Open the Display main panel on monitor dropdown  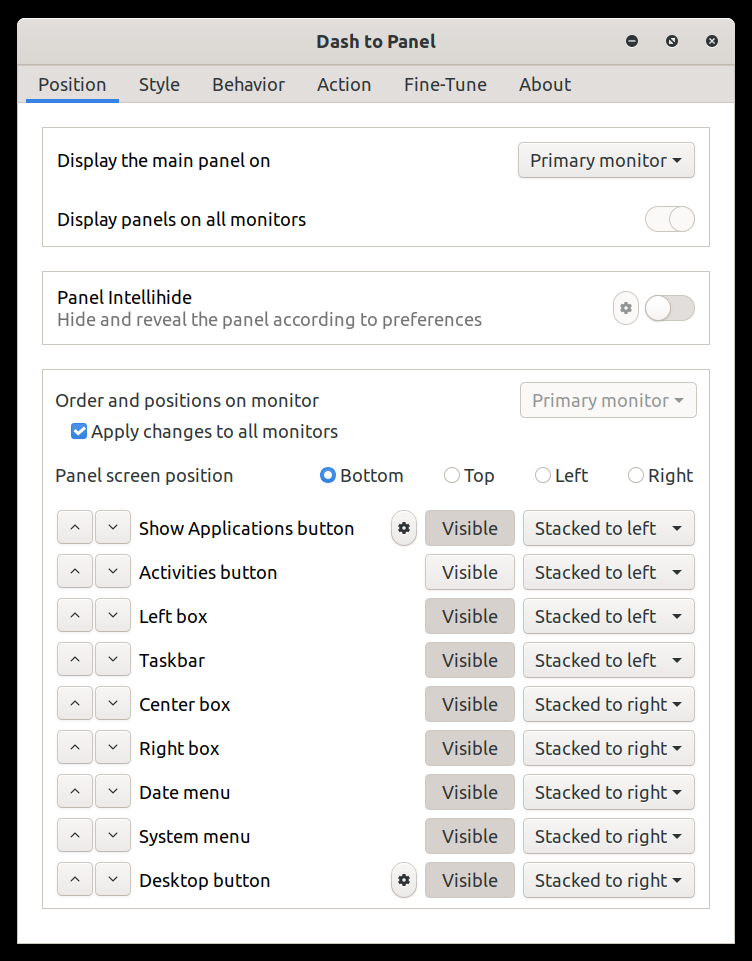click(x=606, y=160)
